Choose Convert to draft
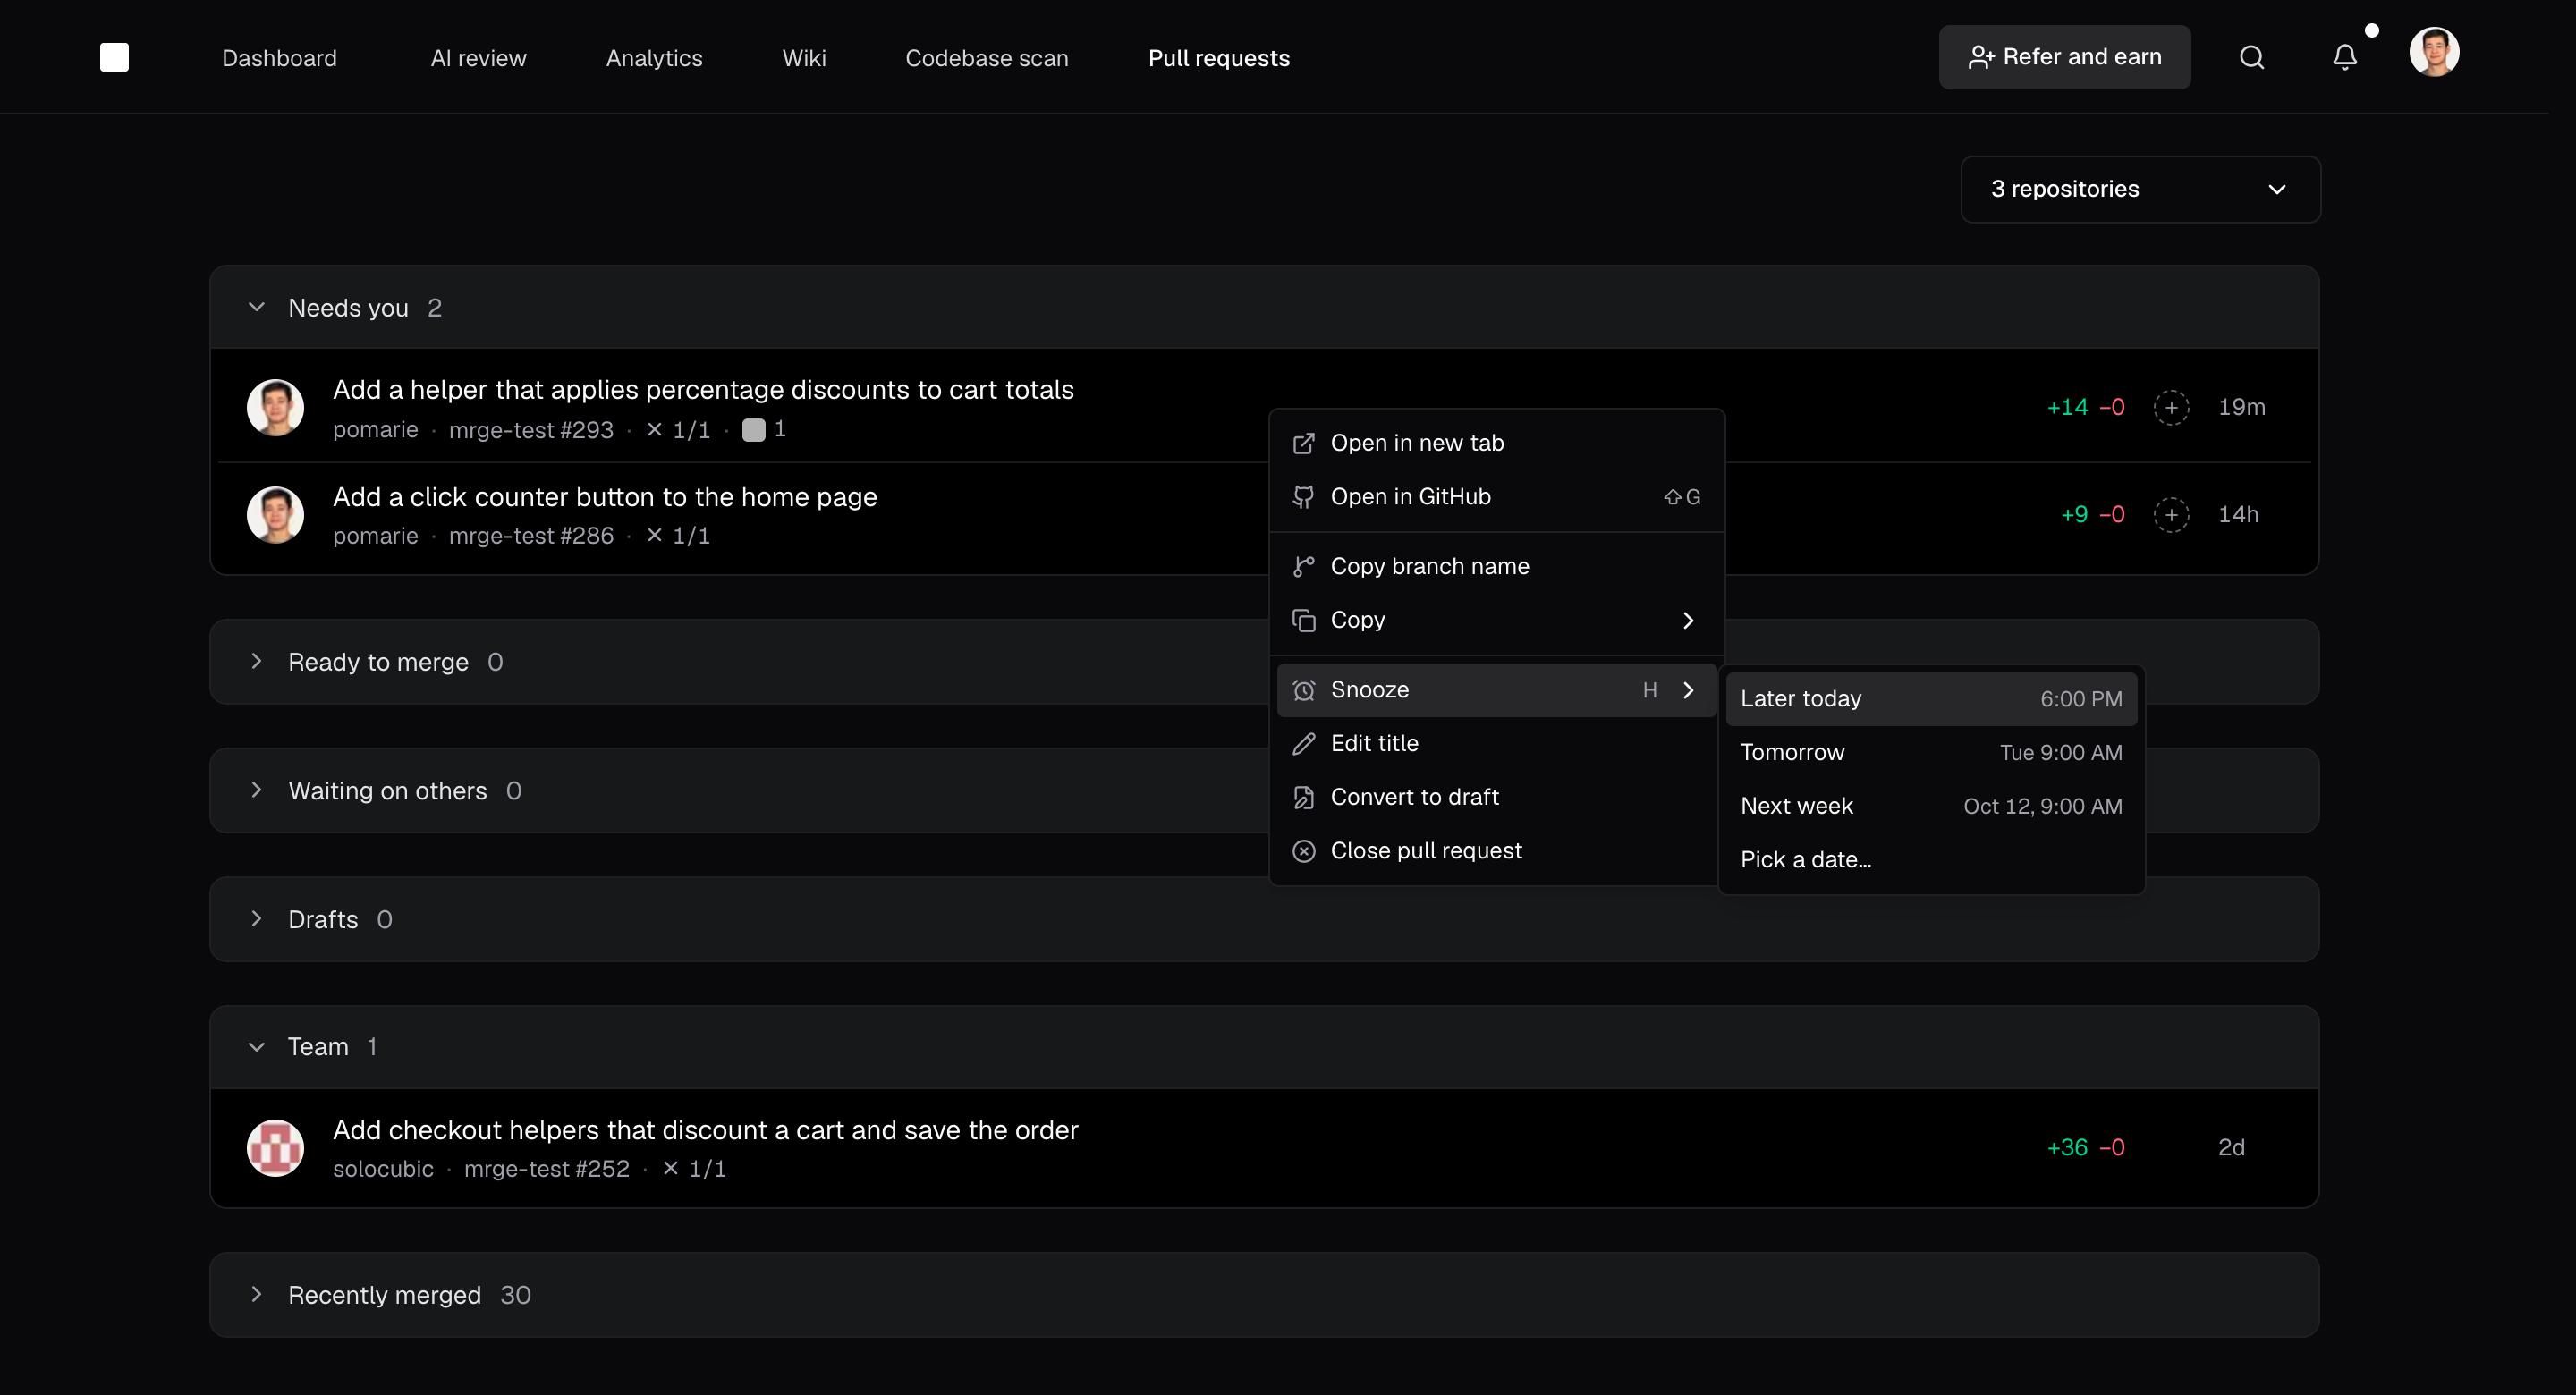The width and height of the screenshot is (2576, 1395). tap(1496, 797)
